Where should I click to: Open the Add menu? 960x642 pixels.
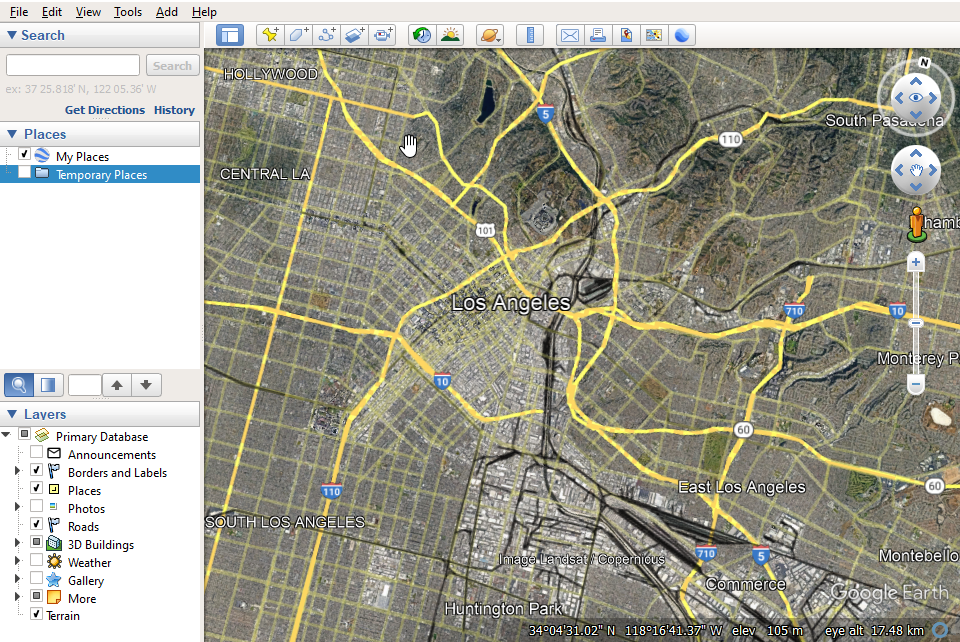[x=167, y=12]
